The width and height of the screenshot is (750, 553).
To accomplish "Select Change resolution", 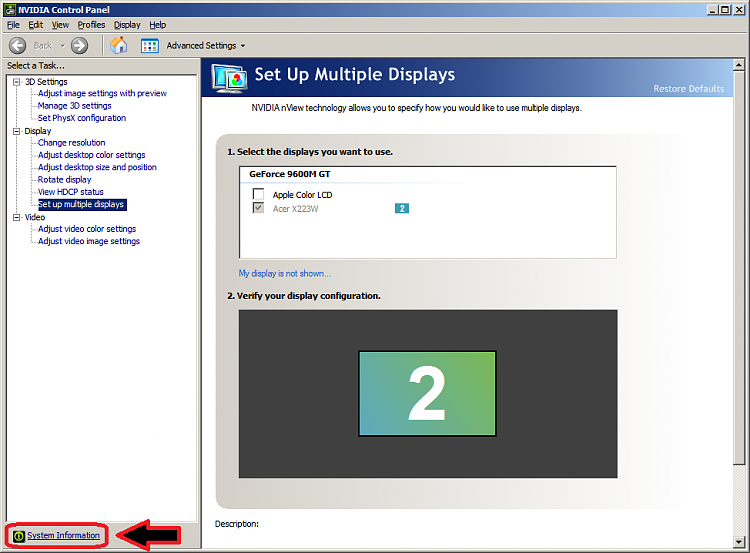I will 71,143.
